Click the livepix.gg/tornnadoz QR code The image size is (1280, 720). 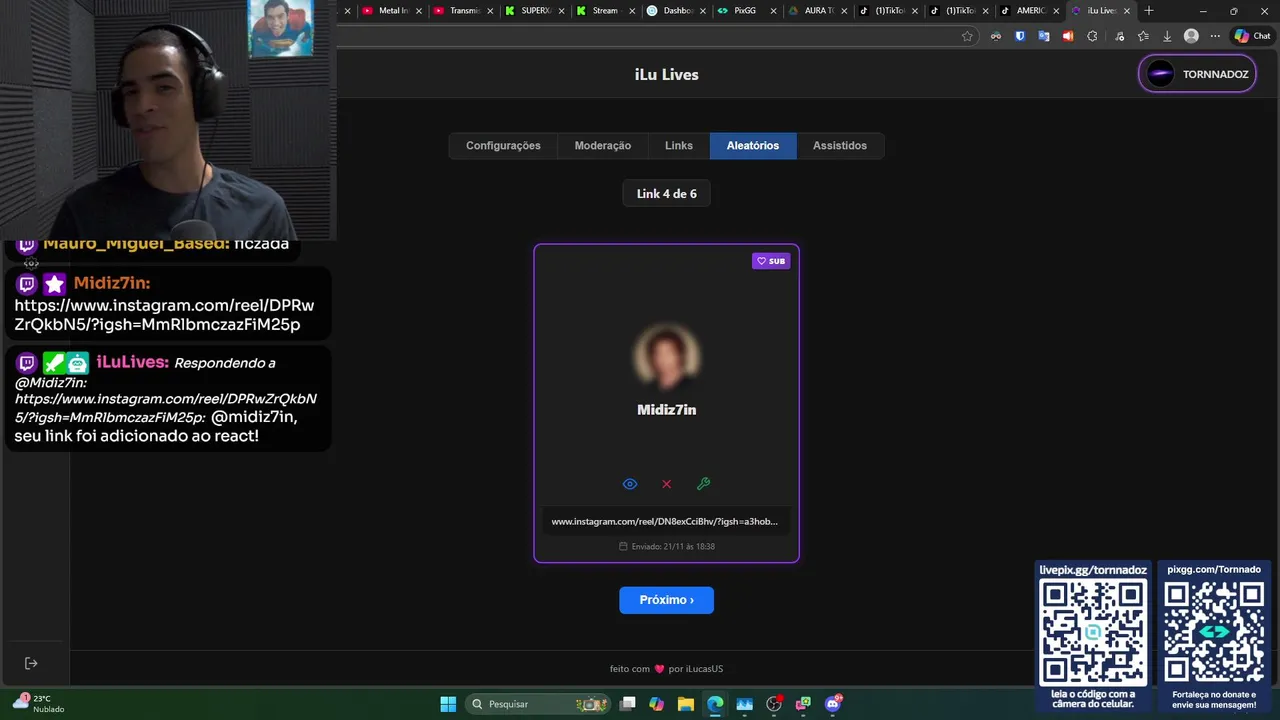tap(1093, 633)
